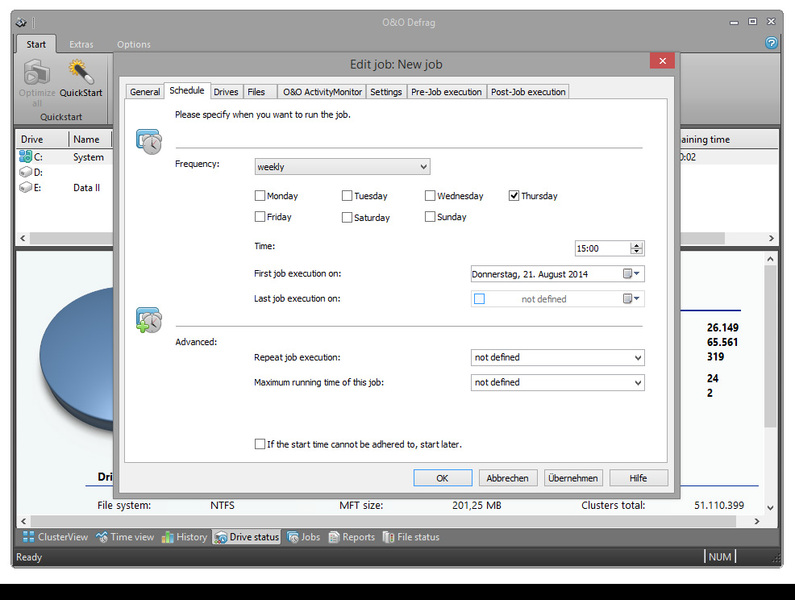Image resolution: width=795 pixels, height=600 pixels.
Task: Click the vertical scrollbar in drive status pane
Action: point(770,345)
